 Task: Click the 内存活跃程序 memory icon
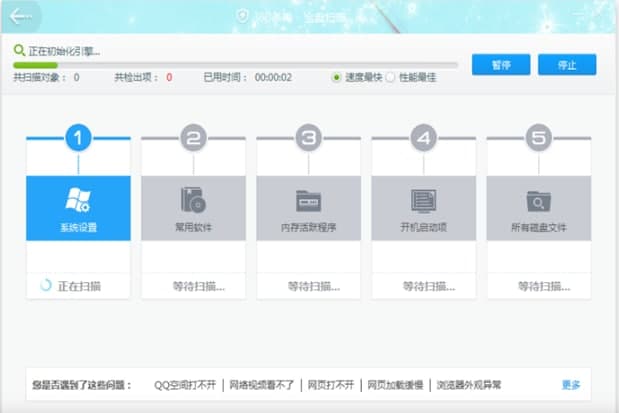click(x=308, y=198)
